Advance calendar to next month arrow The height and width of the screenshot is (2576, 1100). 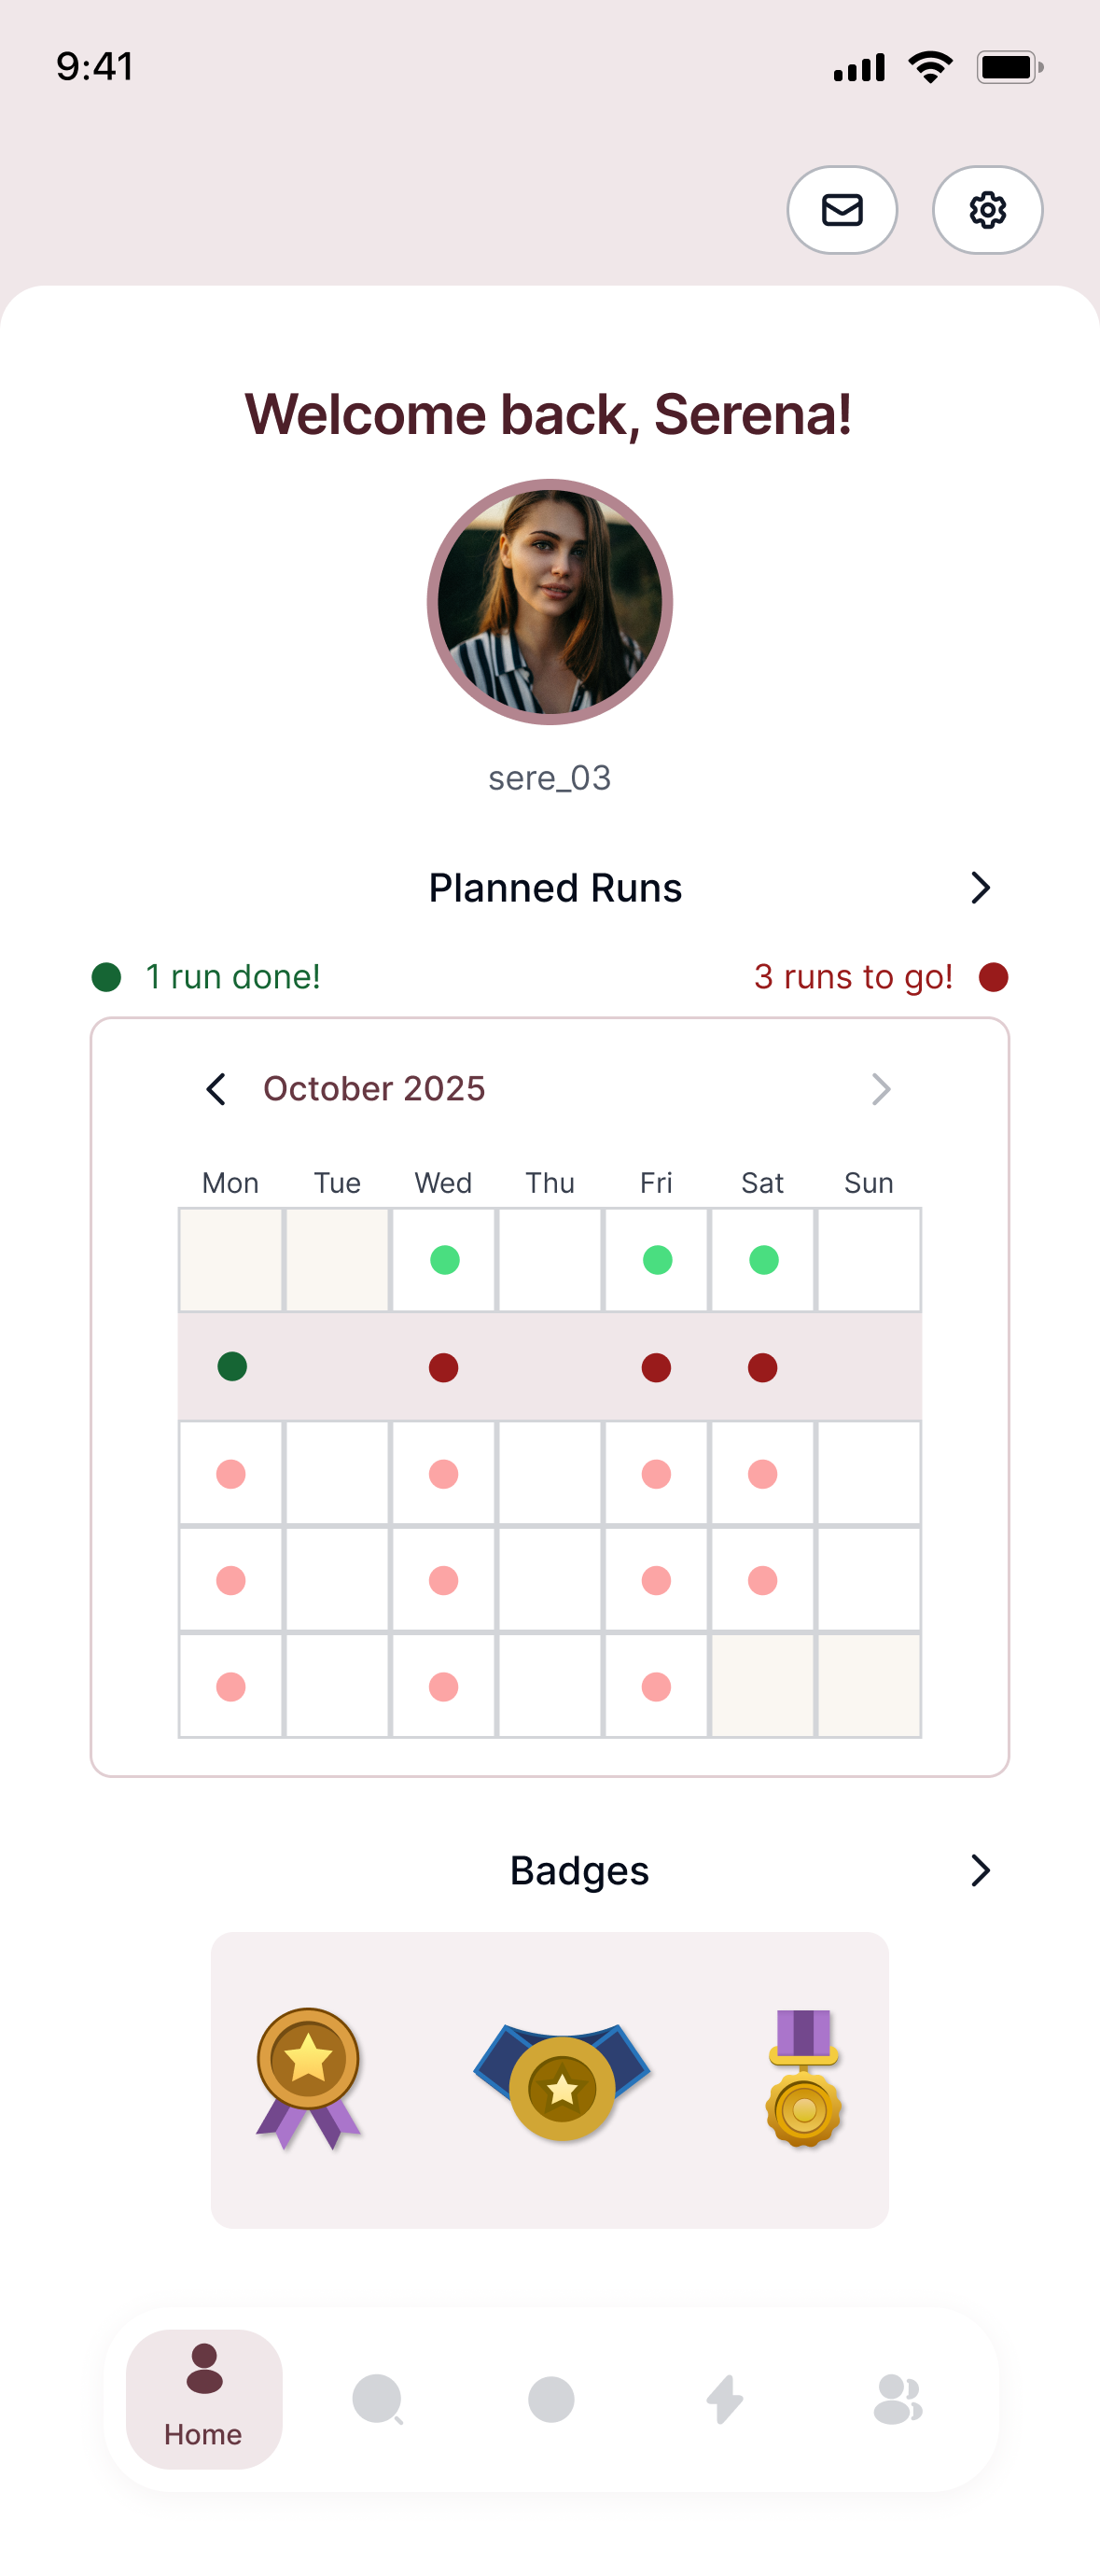[x=880, y=1089]
